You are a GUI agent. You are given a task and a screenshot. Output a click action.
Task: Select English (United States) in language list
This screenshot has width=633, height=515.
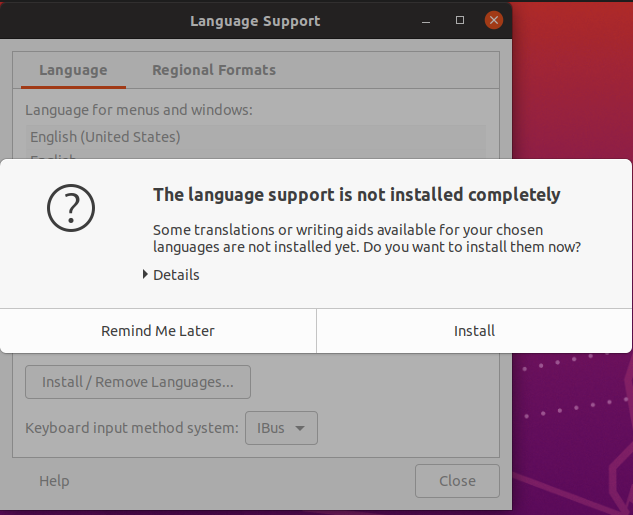pos(256,137)
